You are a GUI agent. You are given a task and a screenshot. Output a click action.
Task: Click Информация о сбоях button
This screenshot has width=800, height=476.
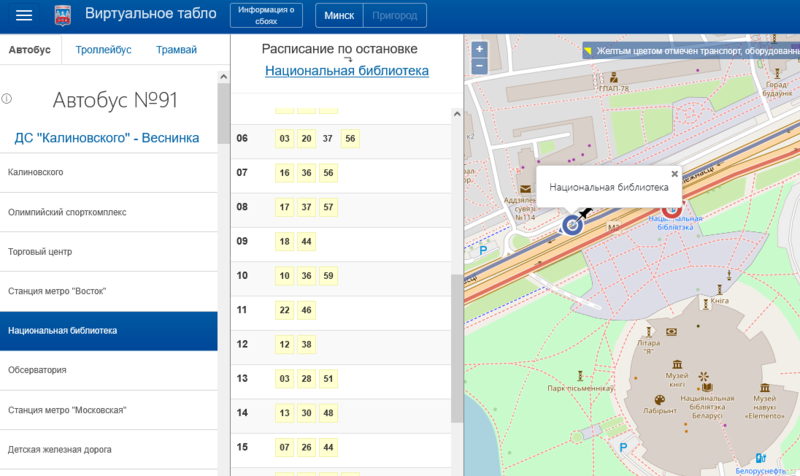266,15
